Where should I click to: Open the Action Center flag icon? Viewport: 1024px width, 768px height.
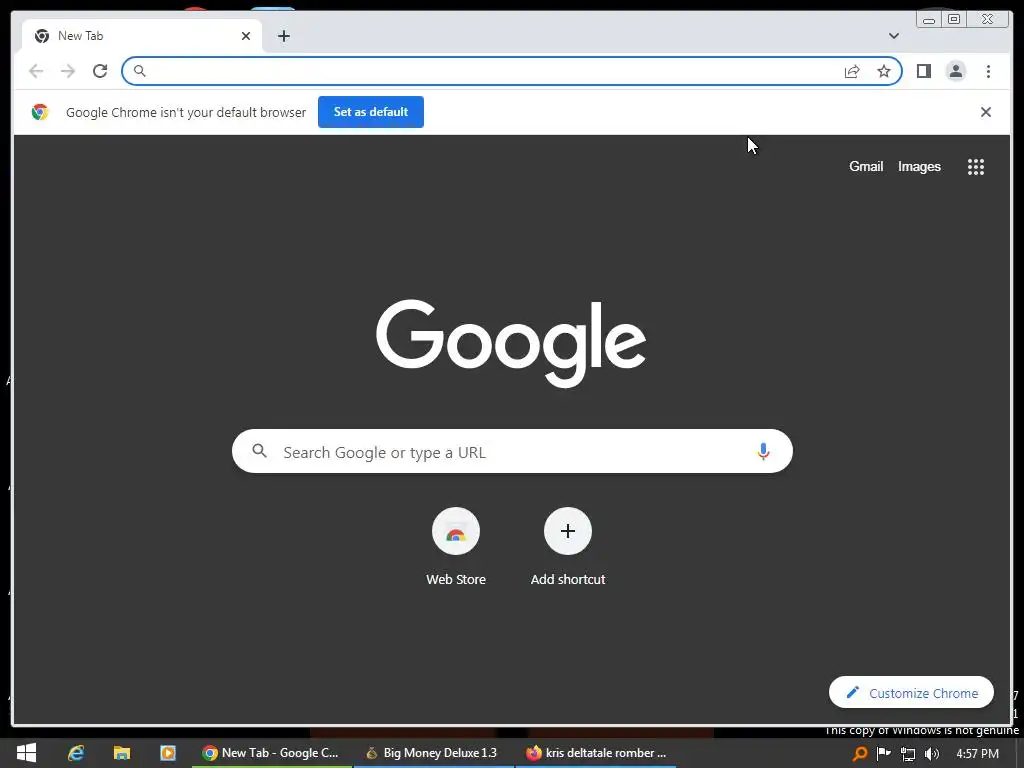884,754
